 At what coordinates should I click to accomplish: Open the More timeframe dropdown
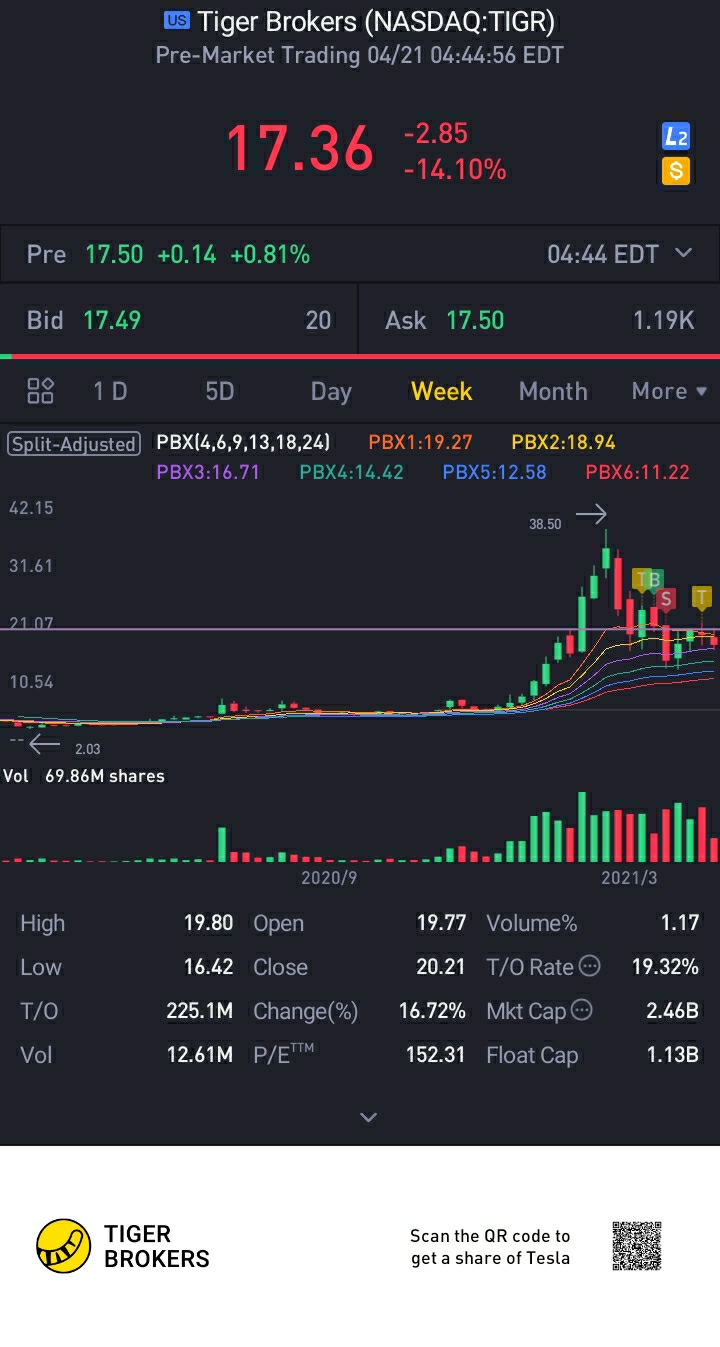[x=669, y=391]
